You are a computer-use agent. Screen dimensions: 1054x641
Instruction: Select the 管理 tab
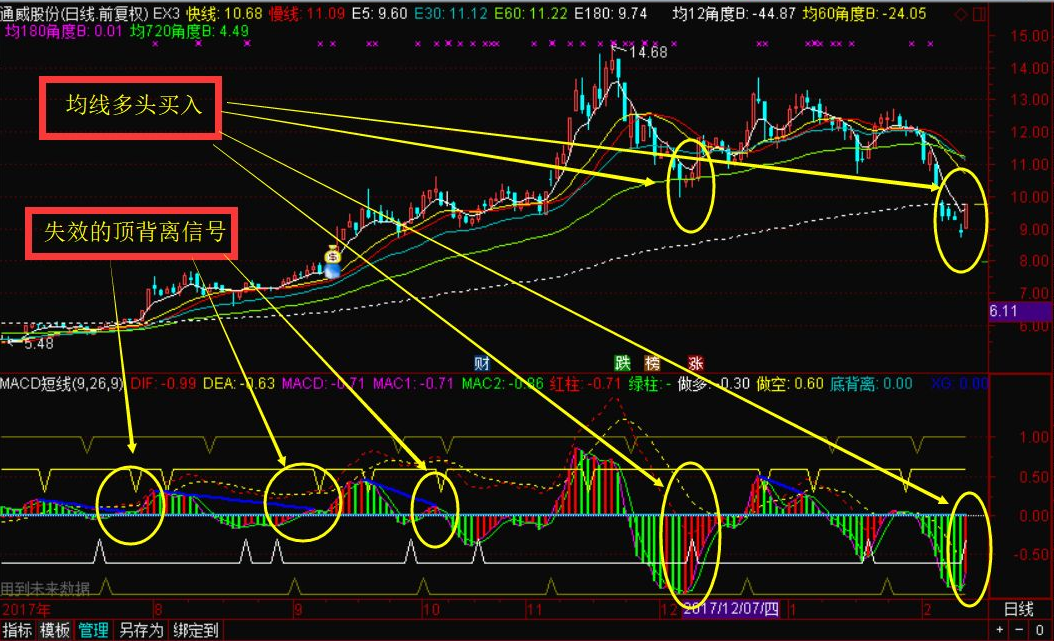click(93, 630)
